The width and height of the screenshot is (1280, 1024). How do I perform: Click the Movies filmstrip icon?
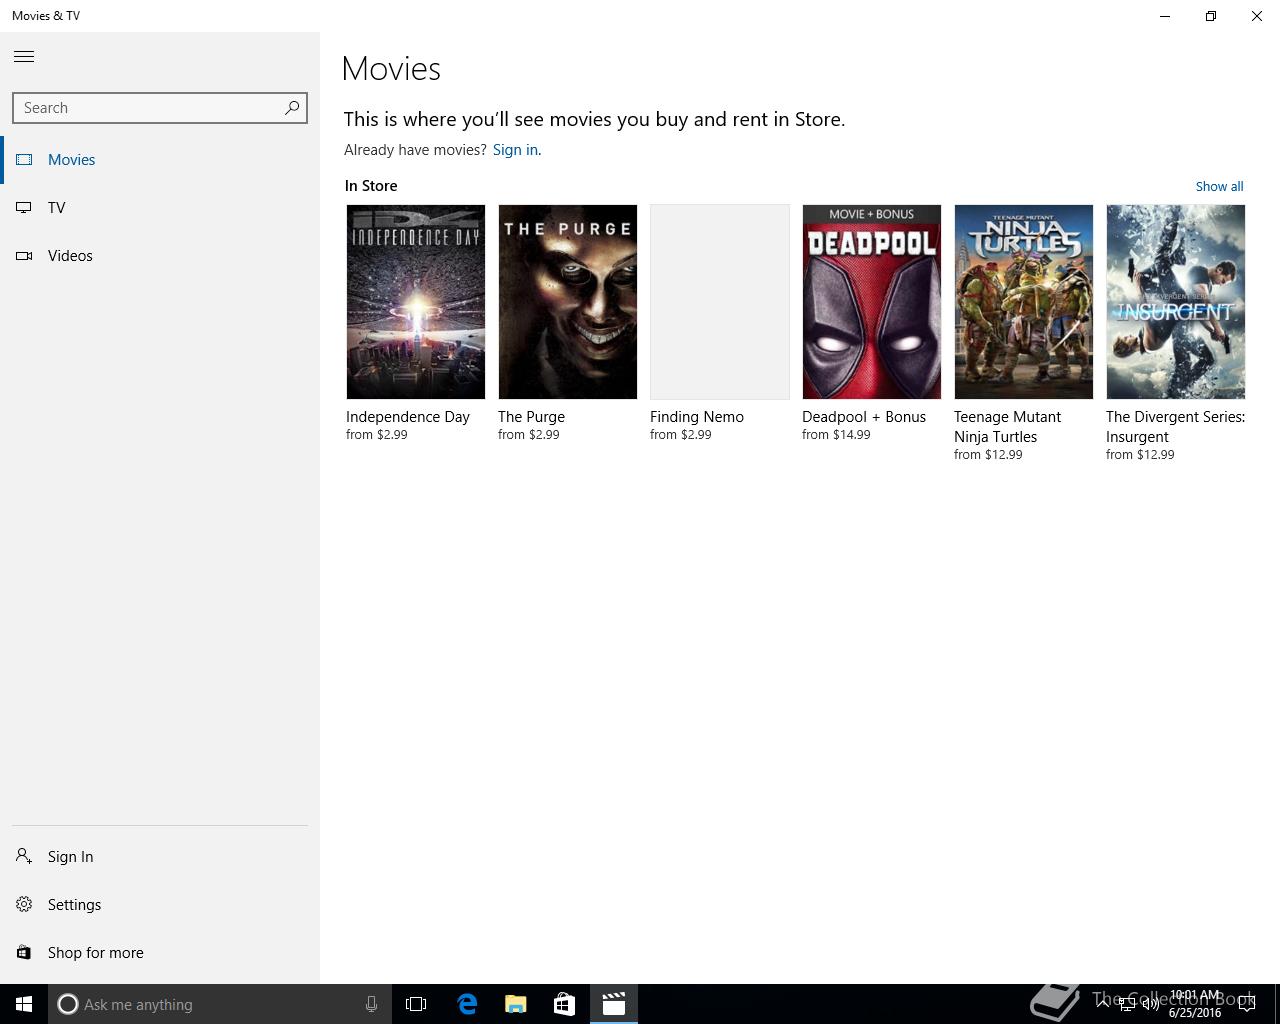pyautogui.click(x=24, y=160)
